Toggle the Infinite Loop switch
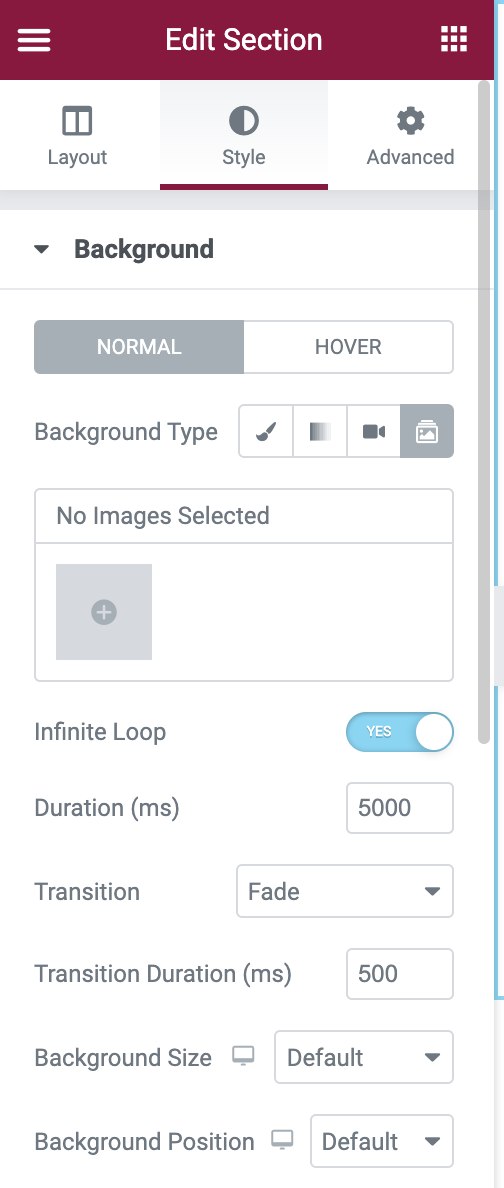Viewport: 504px width, 1188px height. coord(399,732)
